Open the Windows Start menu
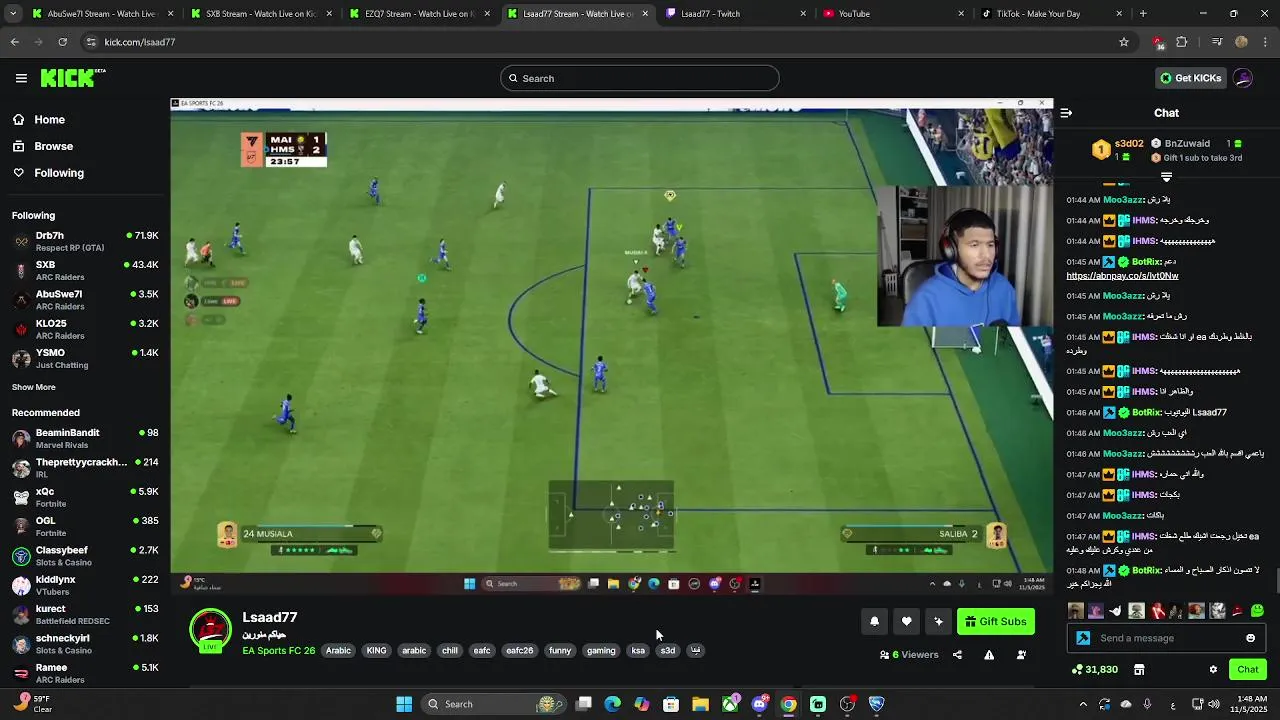1280x720 pixels. [404, 704]
